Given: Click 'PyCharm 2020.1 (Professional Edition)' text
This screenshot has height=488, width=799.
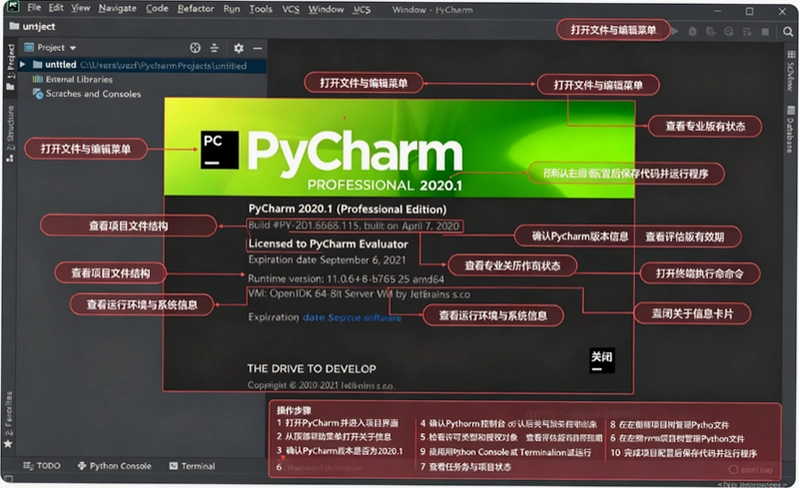Looking at the screenshot, I should pos(347,209).
